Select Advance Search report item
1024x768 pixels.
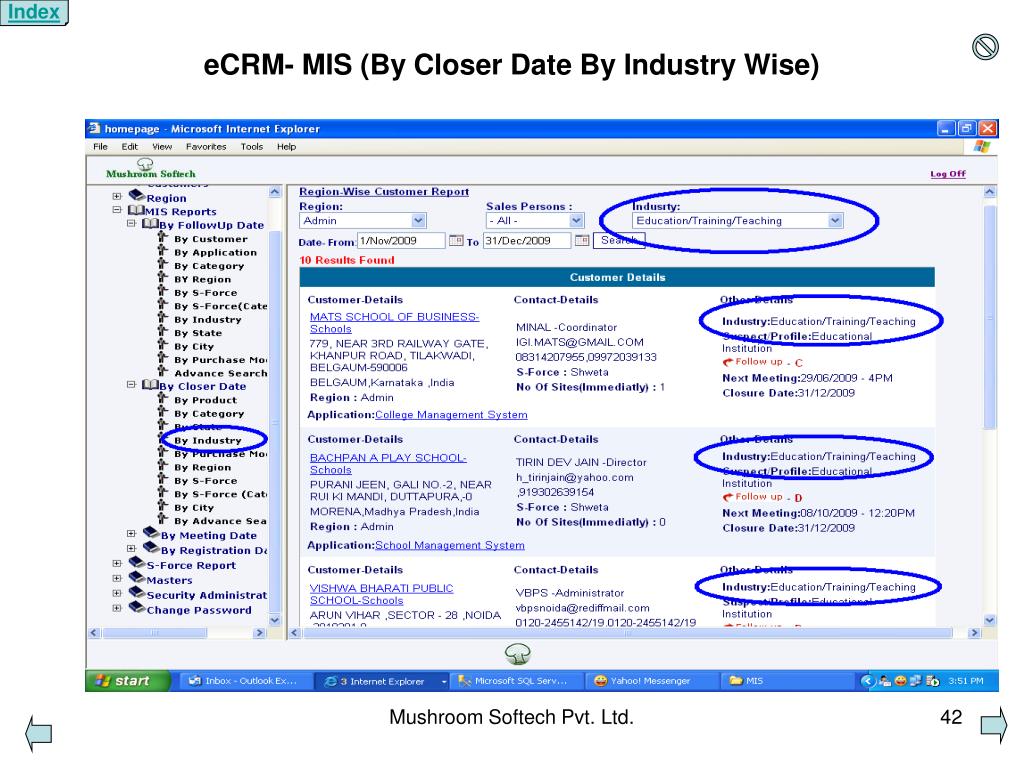pos(221,374)
